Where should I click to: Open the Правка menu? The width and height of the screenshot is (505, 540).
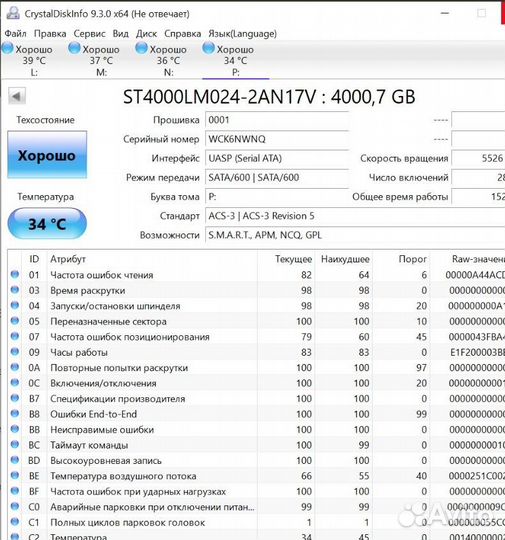coord(50,34)
